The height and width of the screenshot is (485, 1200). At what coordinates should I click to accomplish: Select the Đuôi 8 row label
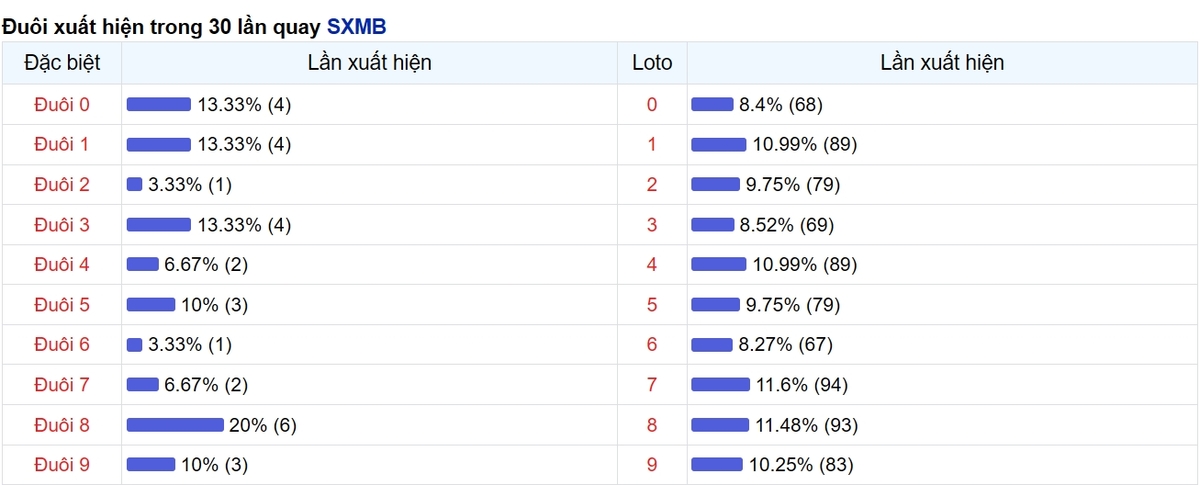pyautogui.click(x=61, y=425)
